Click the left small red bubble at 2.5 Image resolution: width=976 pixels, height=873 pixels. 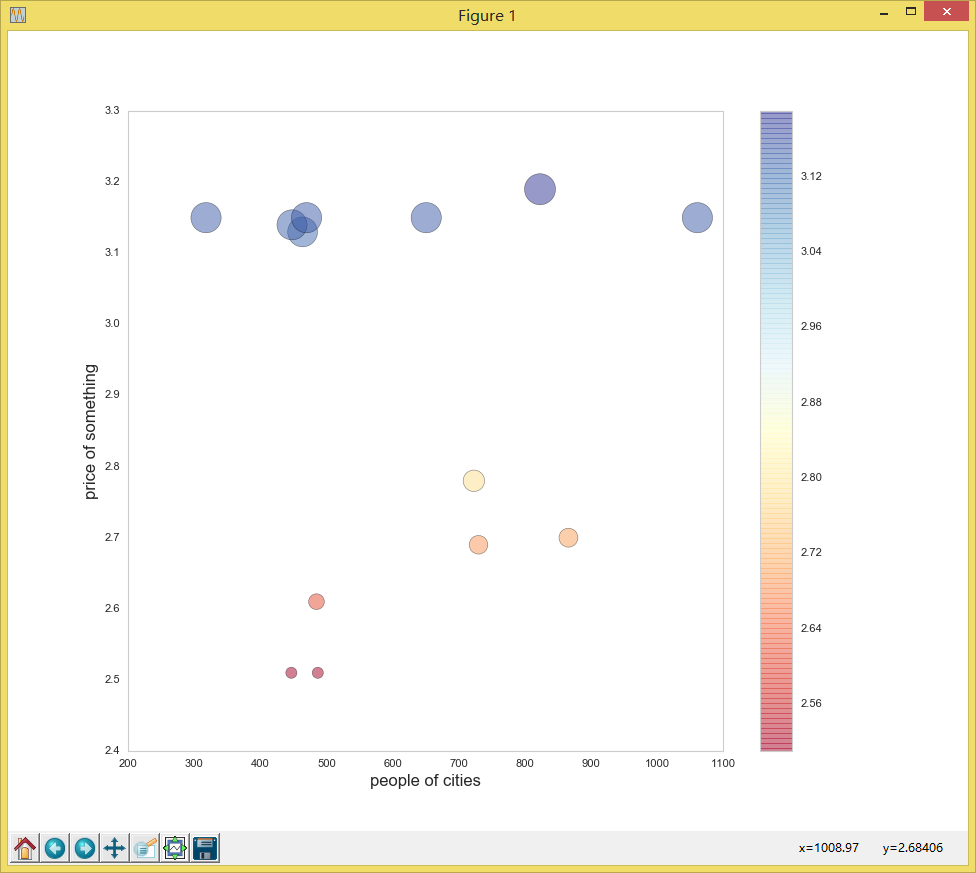(x=291, y=673)
